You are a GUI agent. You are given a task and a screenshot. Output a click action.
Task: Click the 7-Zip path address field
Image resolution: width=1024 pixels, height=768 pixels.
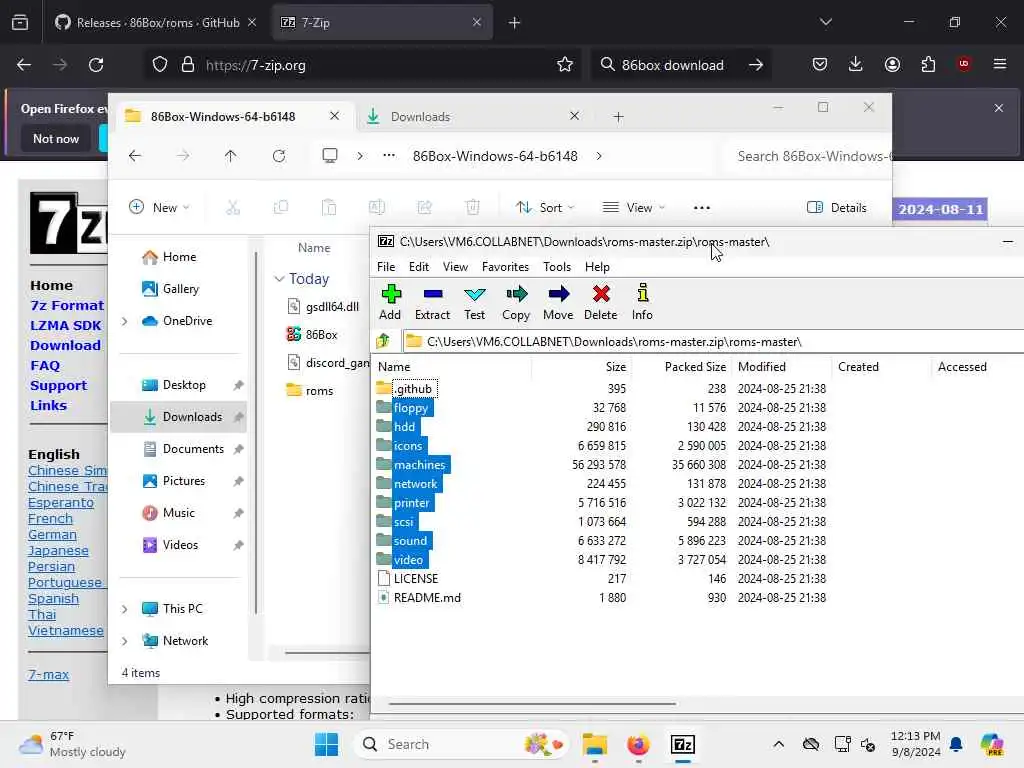coord(712,342)
